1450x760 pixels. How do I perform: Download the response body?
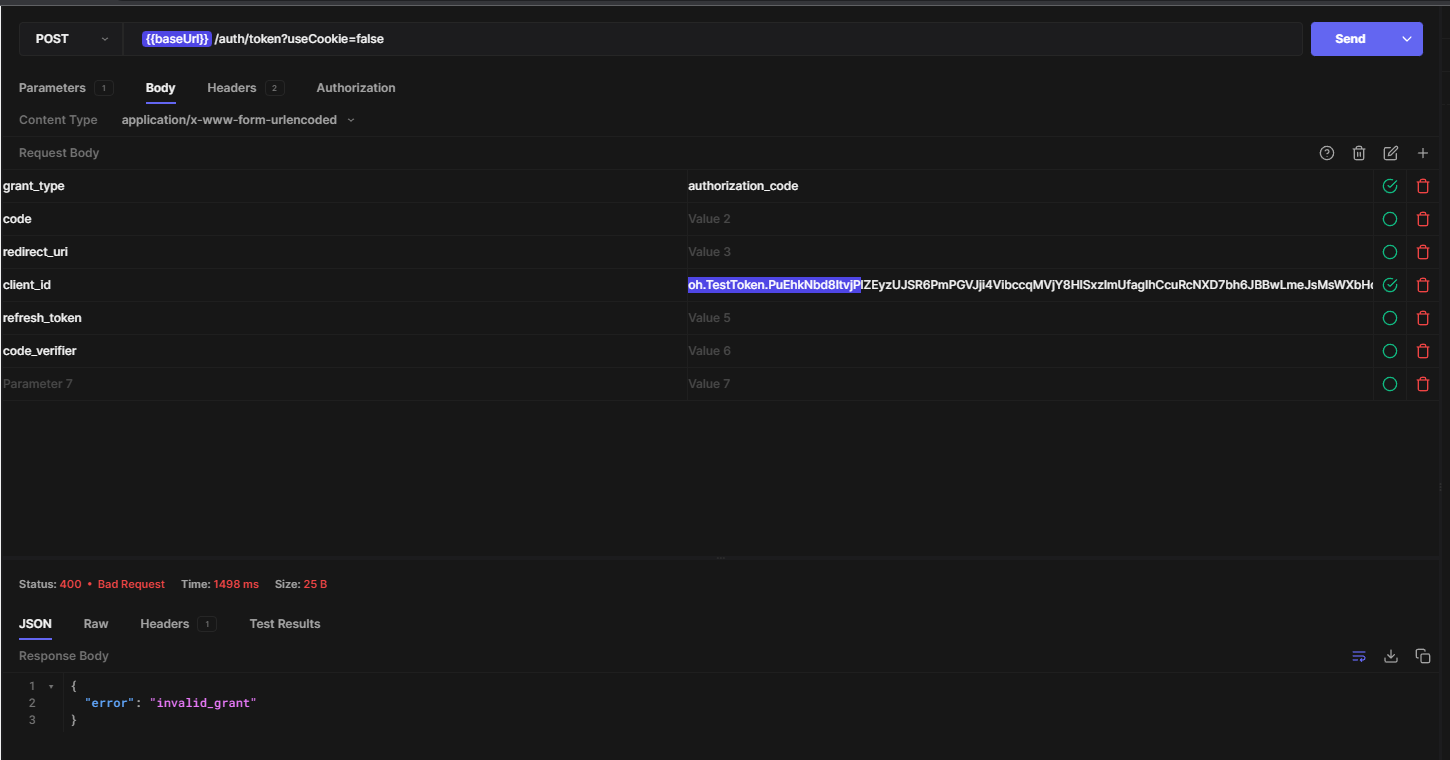click(1391, 656)
